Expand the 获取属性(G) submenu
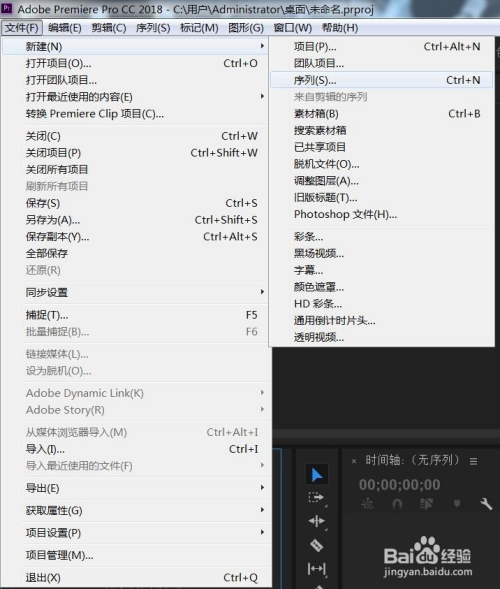500x589 pixels. click(135, 510)
